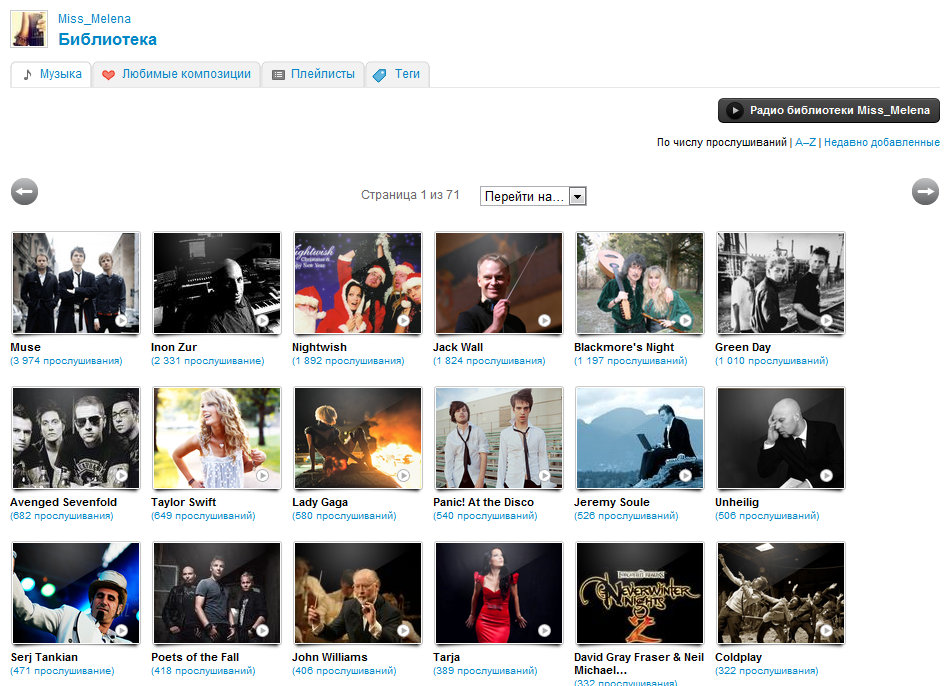Open the Плейлисты tab
This screenshot has height=686, width=949.
point(313,74)
